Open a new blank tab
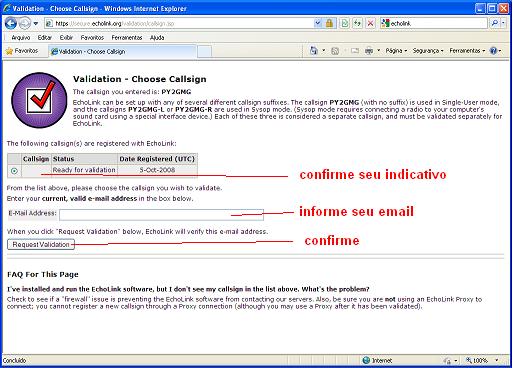513x368 pixels. click(x=204, y=52)
